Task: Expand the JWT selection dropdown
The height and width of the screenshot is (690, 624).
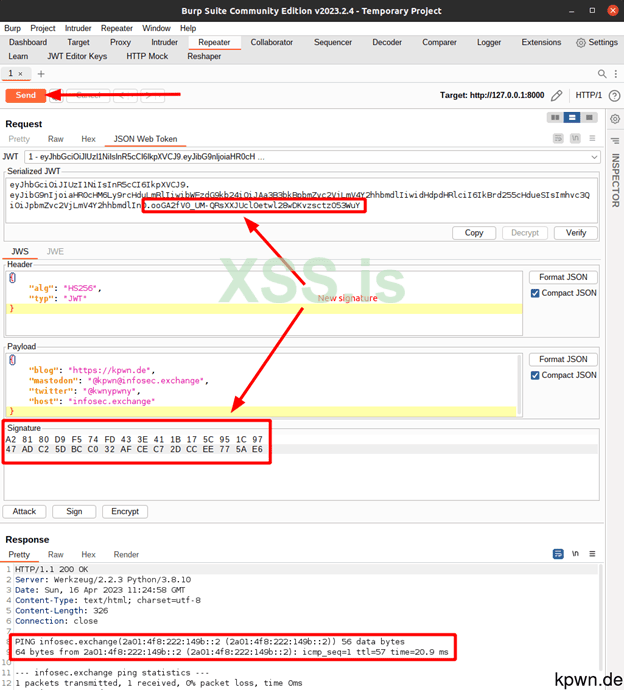Action: pyautogui.click(x=594, y=157)
